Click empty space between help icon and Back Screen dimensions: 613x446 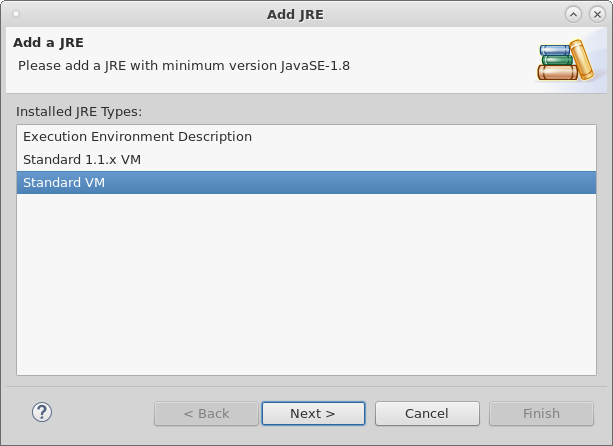(100, 413)
